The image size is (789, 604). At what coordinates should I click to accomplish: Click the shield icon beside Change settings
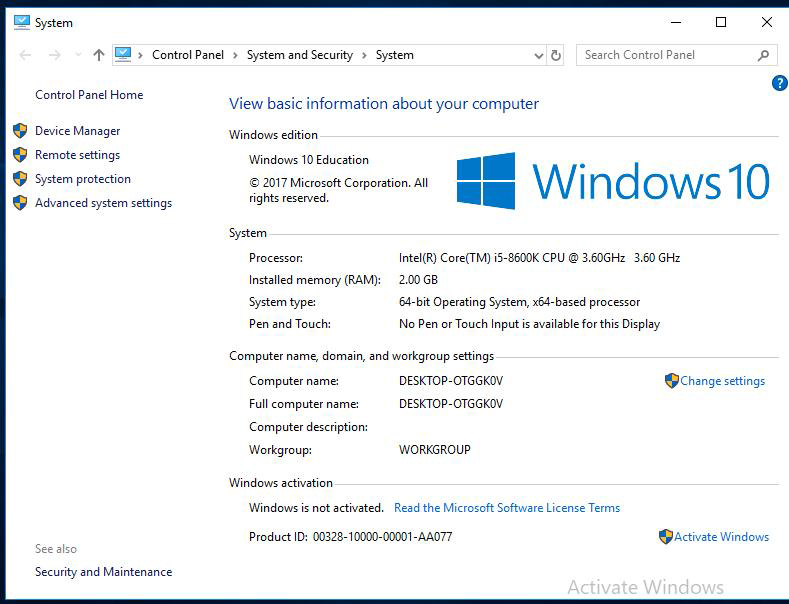coord(672,381)
